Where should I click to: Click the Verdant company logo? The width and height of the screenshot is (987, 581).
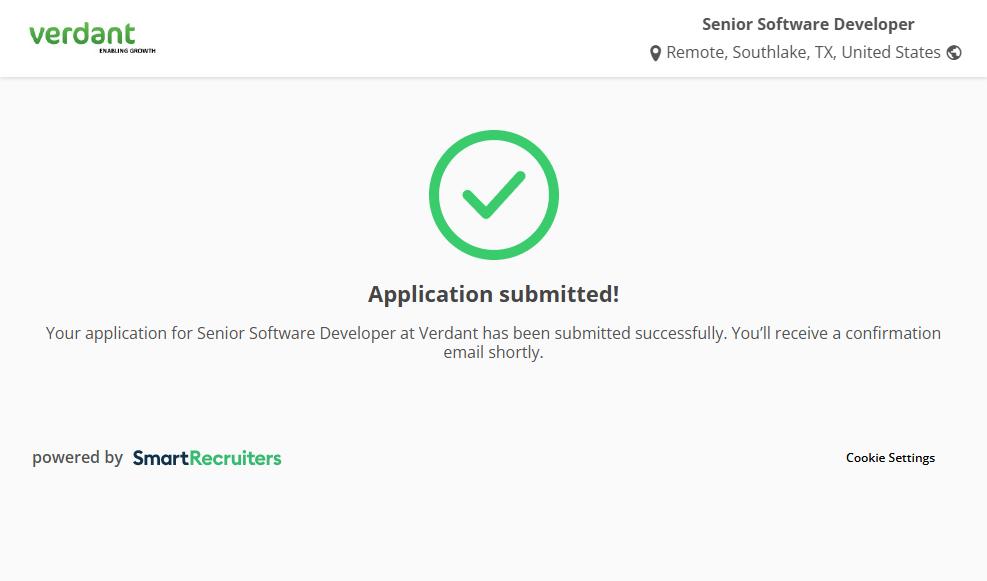82,35
